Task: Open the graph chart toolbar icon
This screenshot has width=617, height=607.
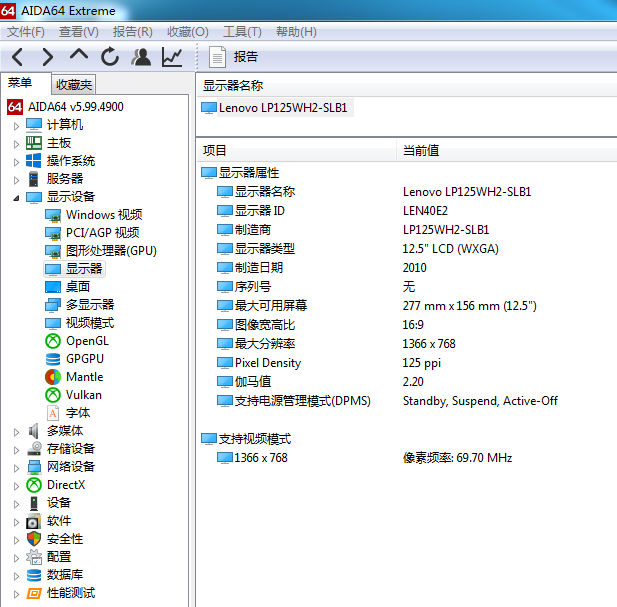Action: [172, 57]
